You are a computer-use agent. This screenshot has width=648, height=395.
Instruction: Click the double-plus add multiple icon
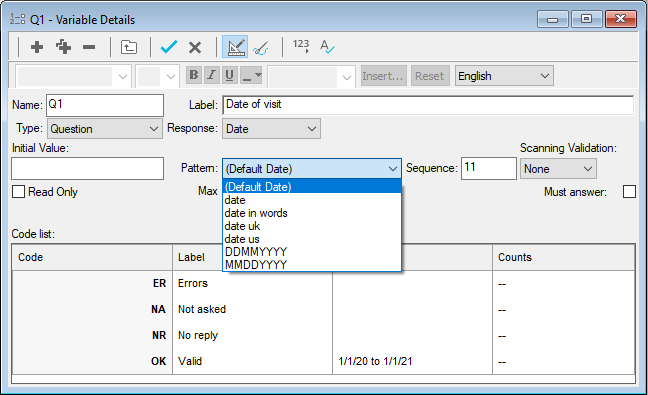pyautogui.click(x=63, y=47)
